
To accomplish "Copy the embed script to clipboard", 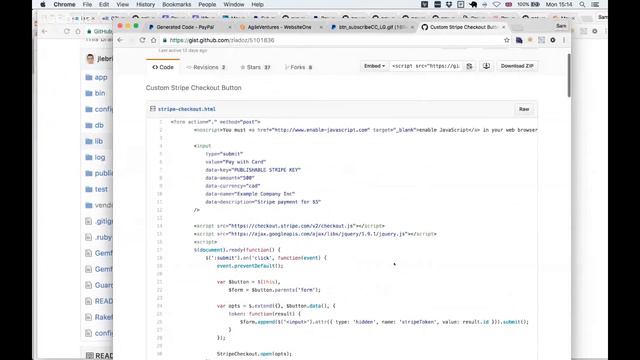I will [x=469, y=66].
